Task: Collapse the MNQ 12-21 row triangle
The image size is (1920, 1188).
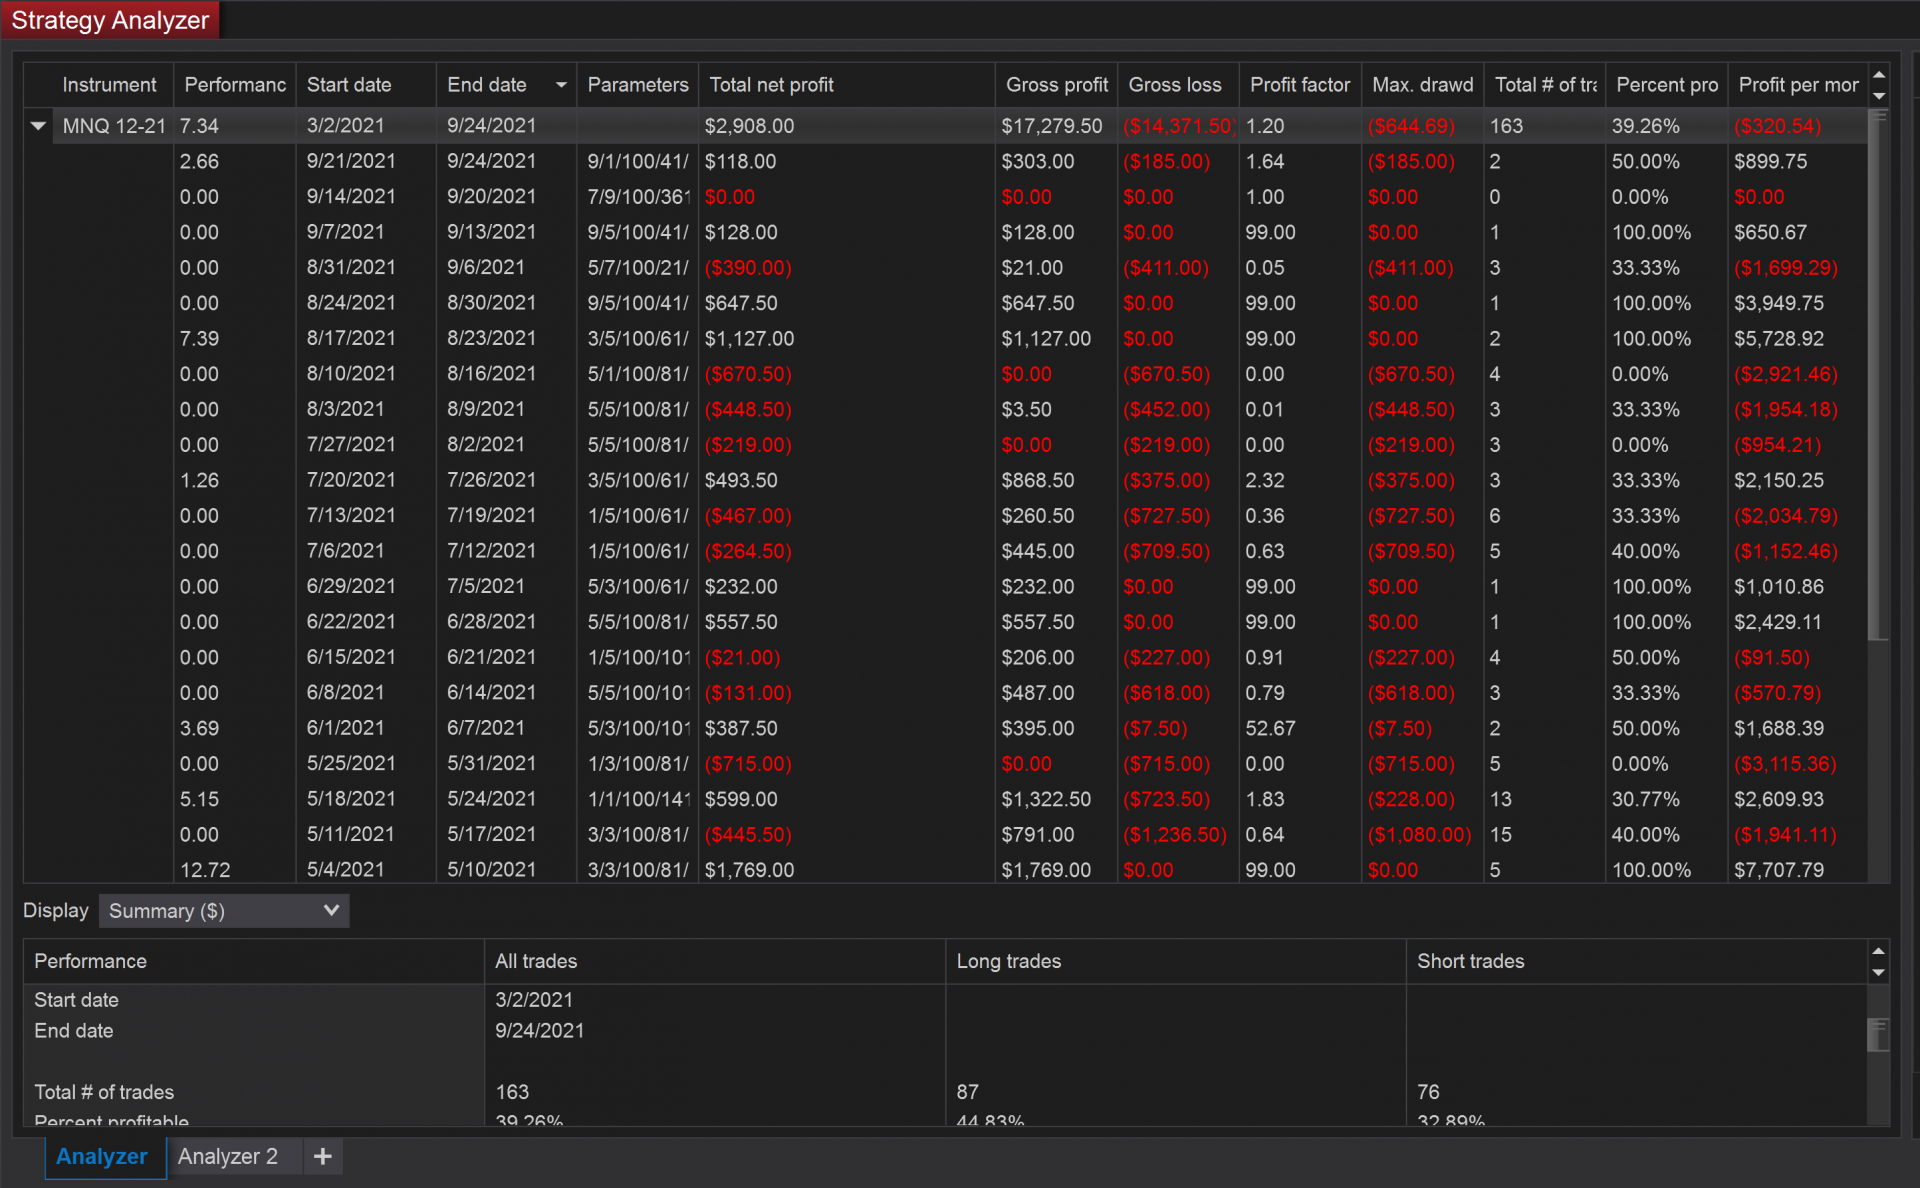Action: pyautogui.click(x=38, y=126)
